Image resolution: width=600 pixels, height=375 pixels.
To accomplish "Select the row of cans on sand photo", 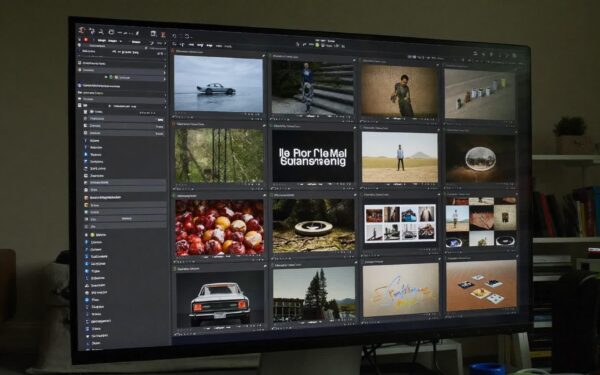I will pos(480,94).
